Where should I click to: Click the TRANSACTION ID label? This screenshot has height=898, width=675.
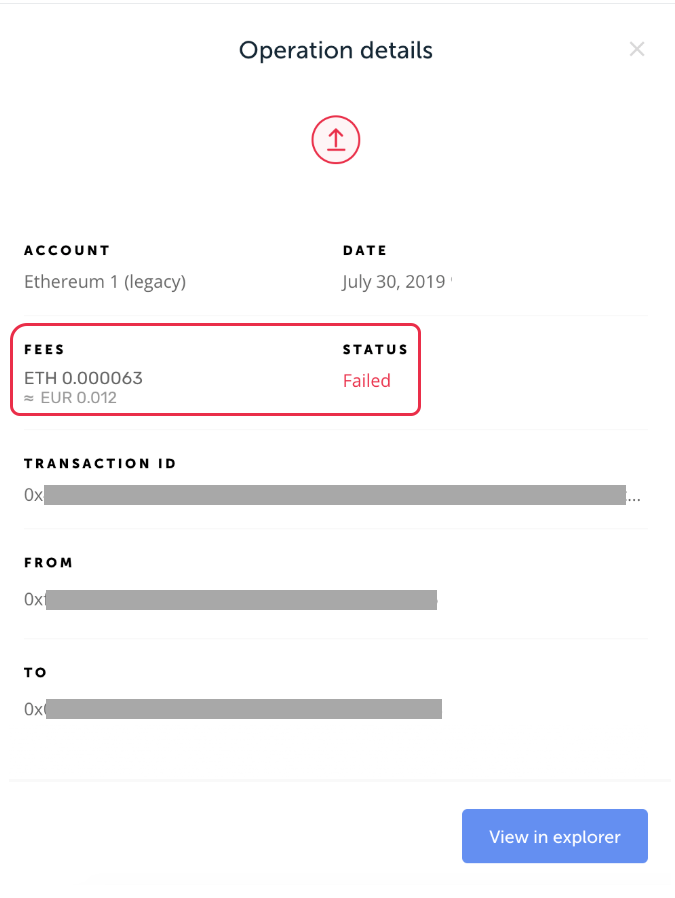point(100,463)
